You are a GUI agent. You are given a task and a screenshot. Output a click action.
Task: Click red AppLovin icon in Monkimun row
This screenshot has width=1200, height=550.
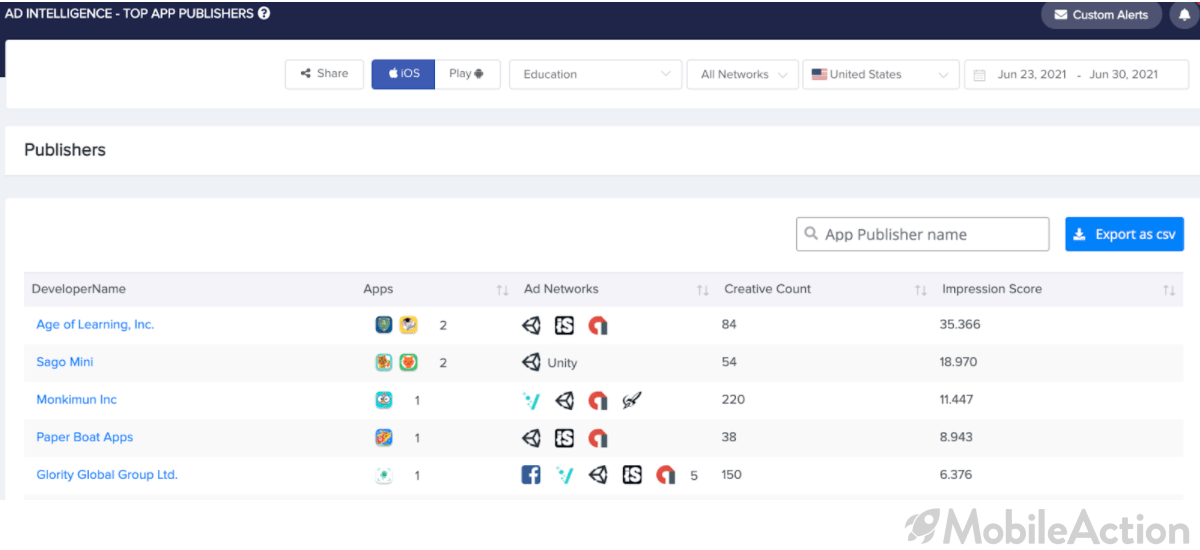tap(597, 400)
